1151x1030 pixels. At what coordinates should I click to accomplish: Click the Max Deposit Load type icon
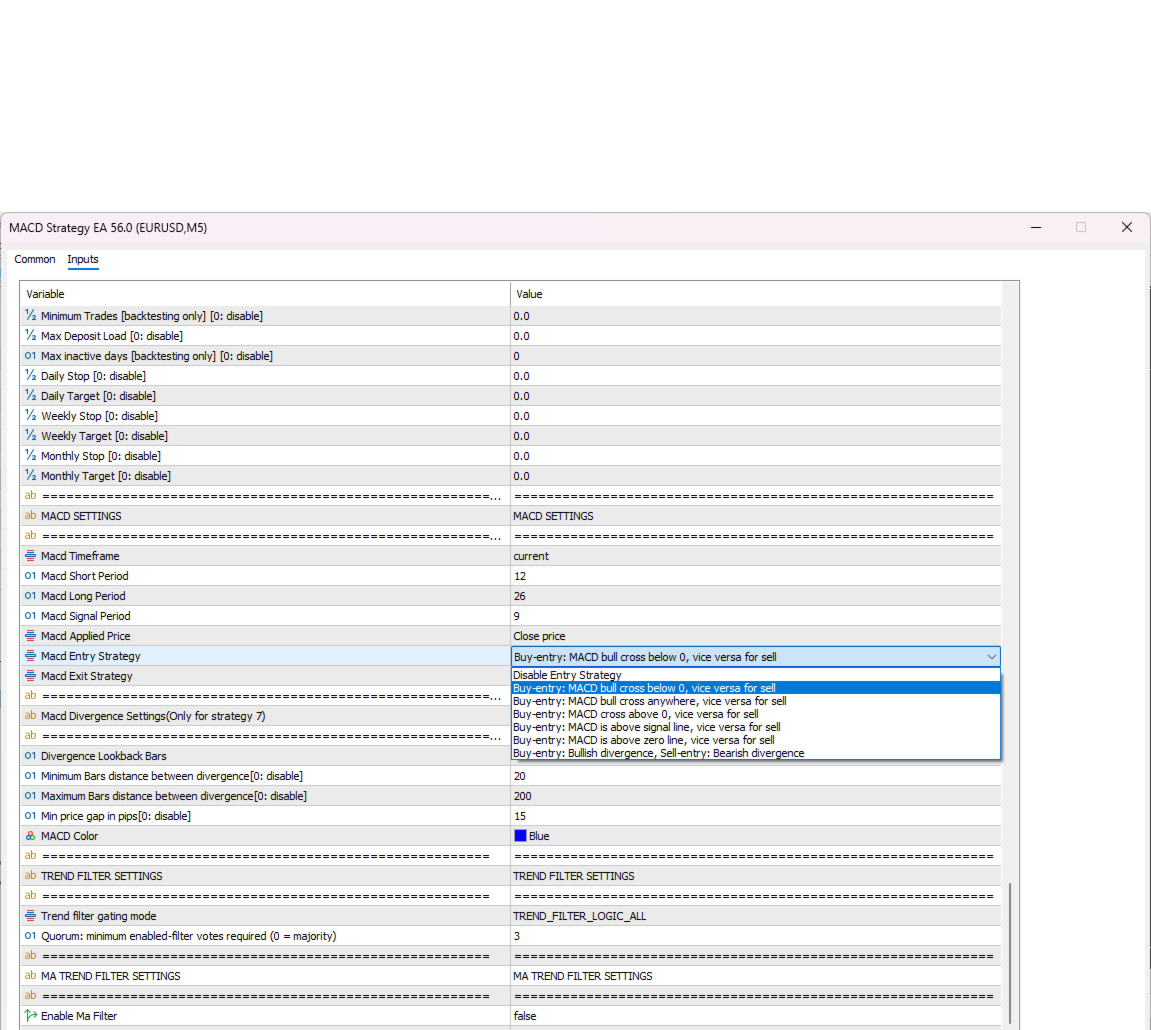[x=30, y=336]
